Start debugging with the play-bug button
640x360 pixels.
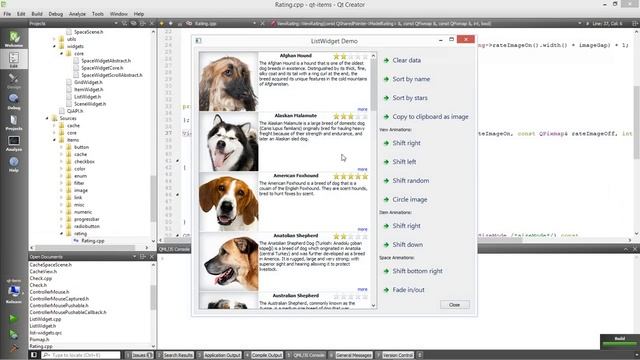(13, 334)
